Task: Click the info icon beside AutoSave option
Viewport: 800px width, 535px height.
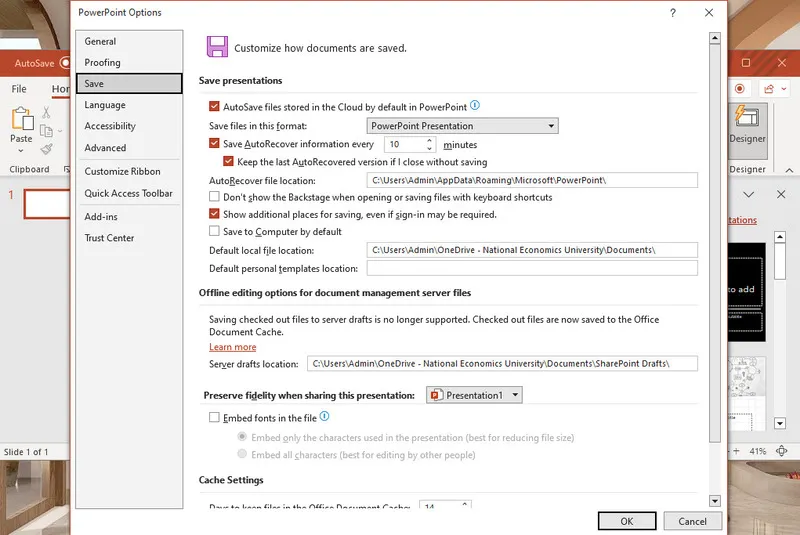Action: [475, 105]
